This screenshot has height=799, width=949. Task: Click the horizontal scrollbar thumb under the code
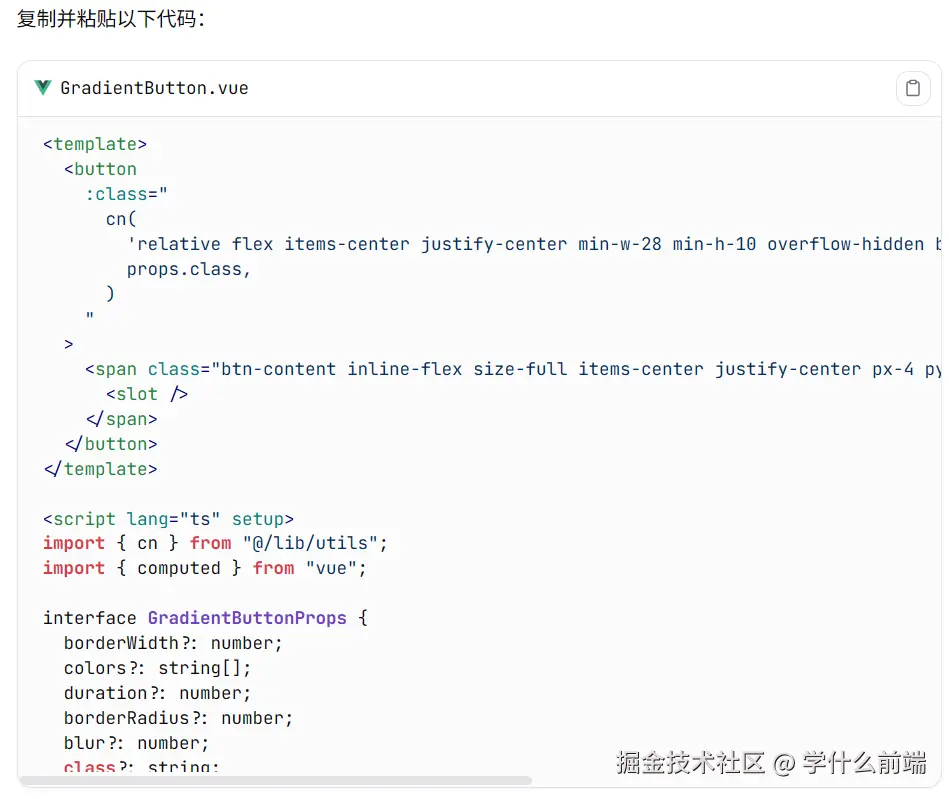[275, 780]
